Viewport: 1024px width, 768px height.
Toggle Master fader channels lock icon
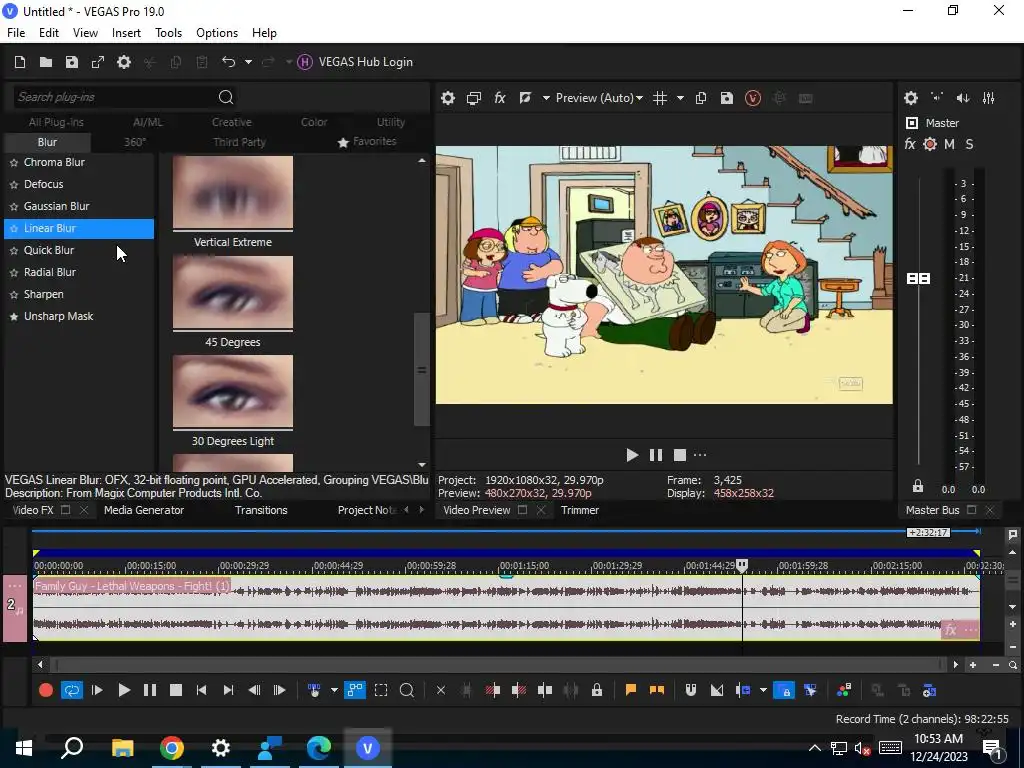tap(918, 486)
